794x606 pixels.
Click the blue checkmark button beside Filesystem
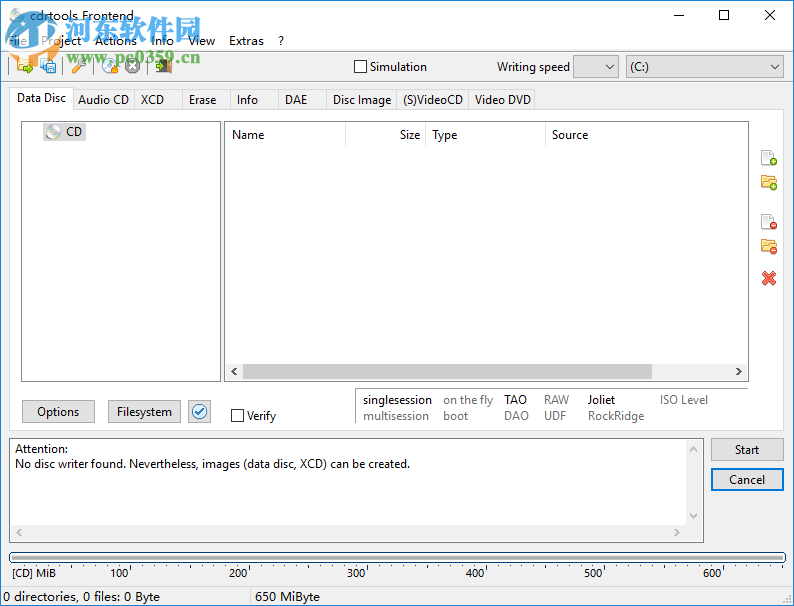click(200, 412)
